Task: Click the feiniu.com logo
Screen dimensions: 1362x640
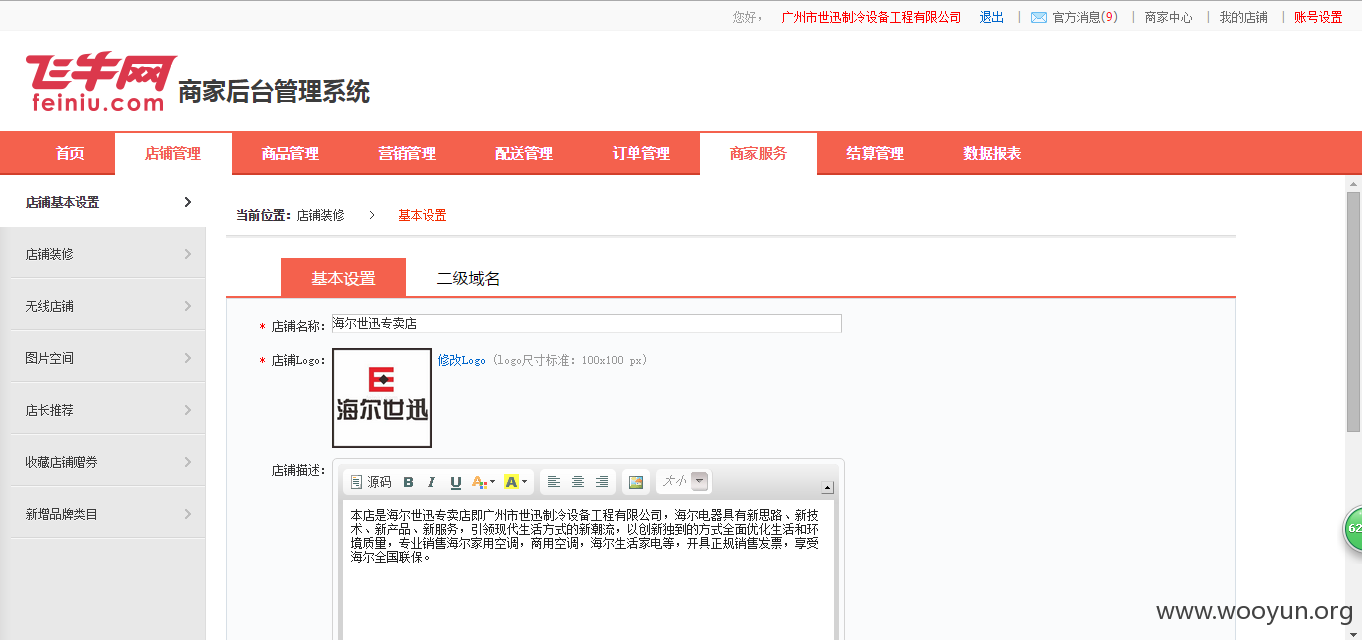Action: (101, 82)
